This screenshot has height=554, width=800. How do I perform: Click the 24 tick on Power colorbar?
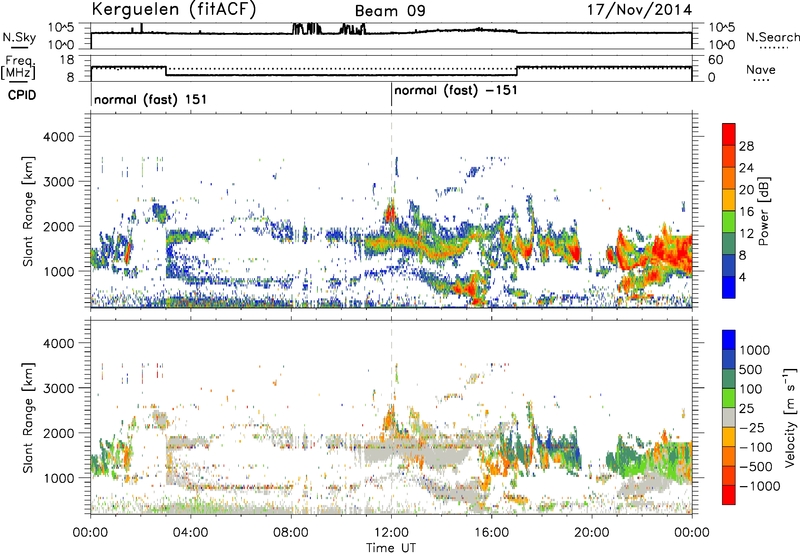coord(746,168)
